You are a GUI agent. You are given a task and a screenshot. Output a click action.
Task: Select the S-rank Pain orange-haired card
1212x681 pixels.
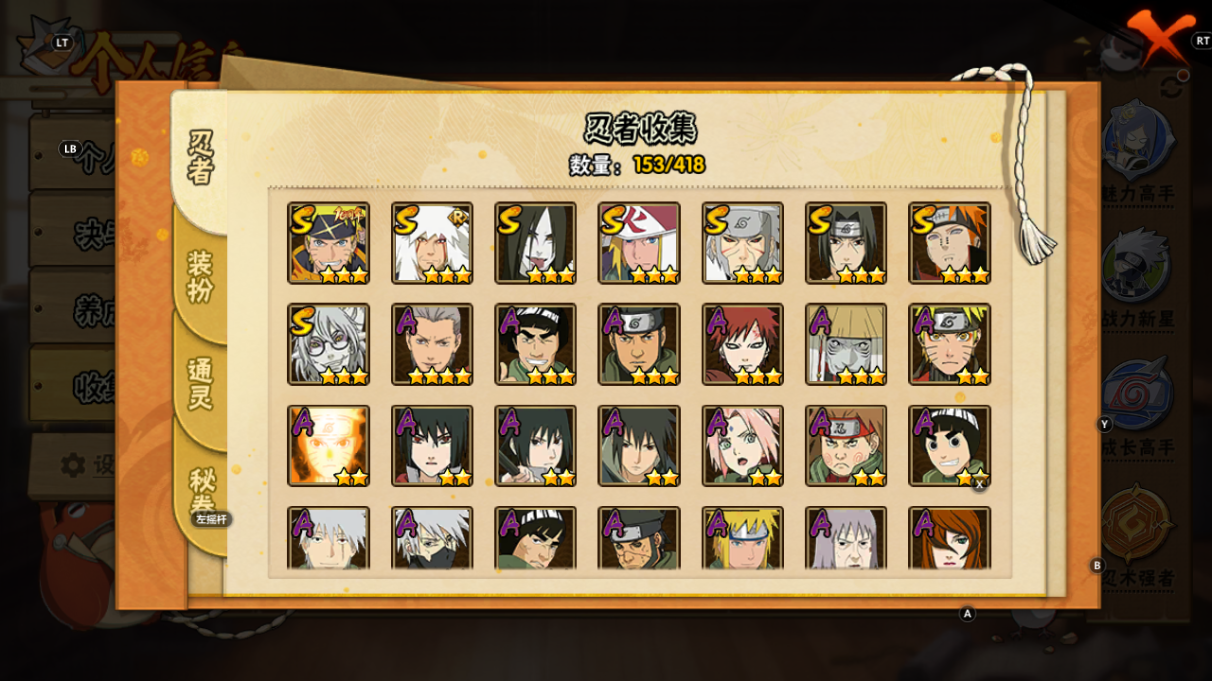[x=949, y=243]
